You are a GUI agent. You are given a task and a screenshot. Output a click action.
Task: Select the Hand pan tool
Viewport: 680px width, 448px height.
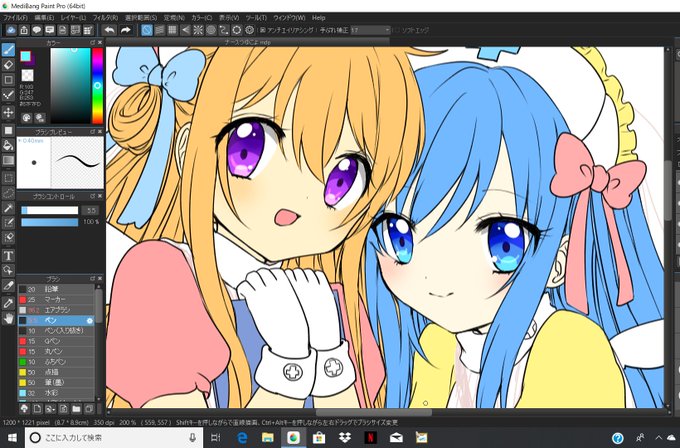pyautogui.click(x=8, y=318)
